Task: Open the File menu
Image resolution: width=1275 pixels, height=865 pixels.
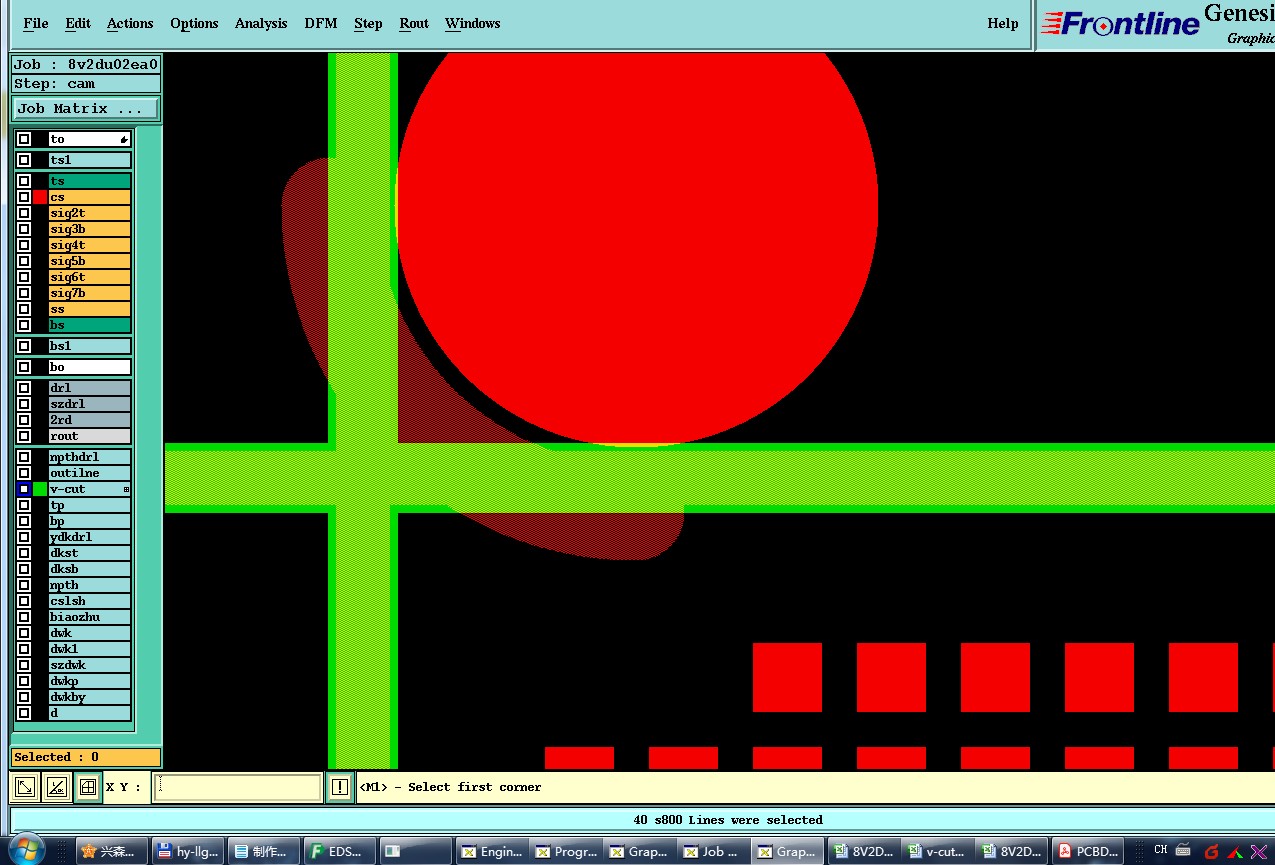Action: pos(35,23)
